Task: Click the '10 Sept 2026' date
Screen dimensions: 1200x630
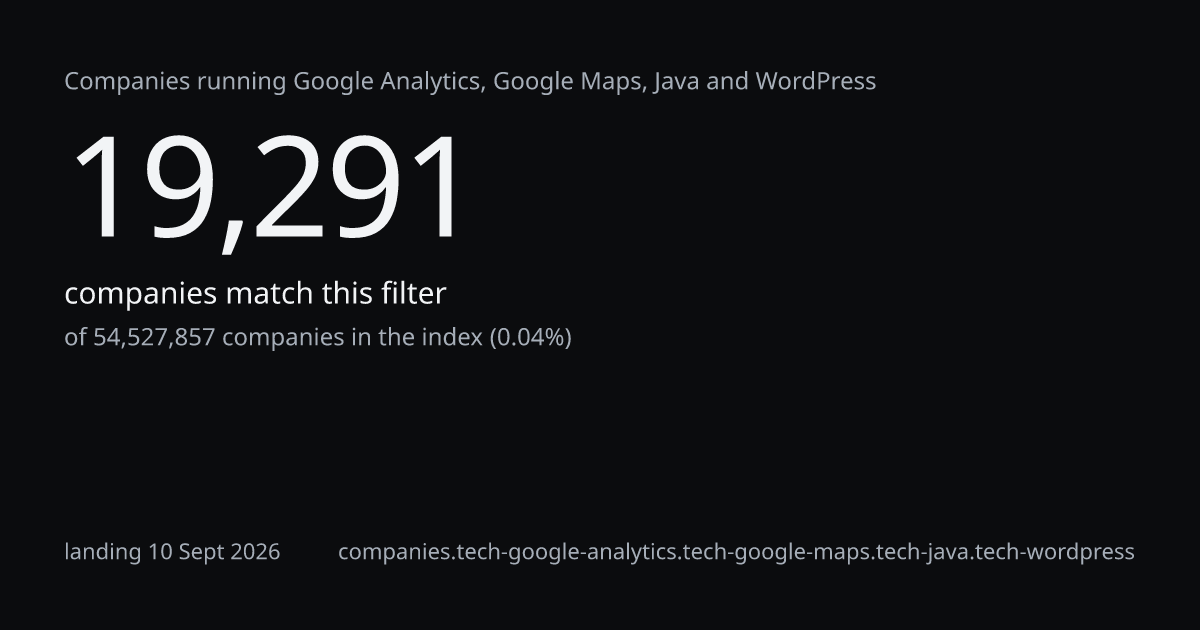Action: coord(215,552)
